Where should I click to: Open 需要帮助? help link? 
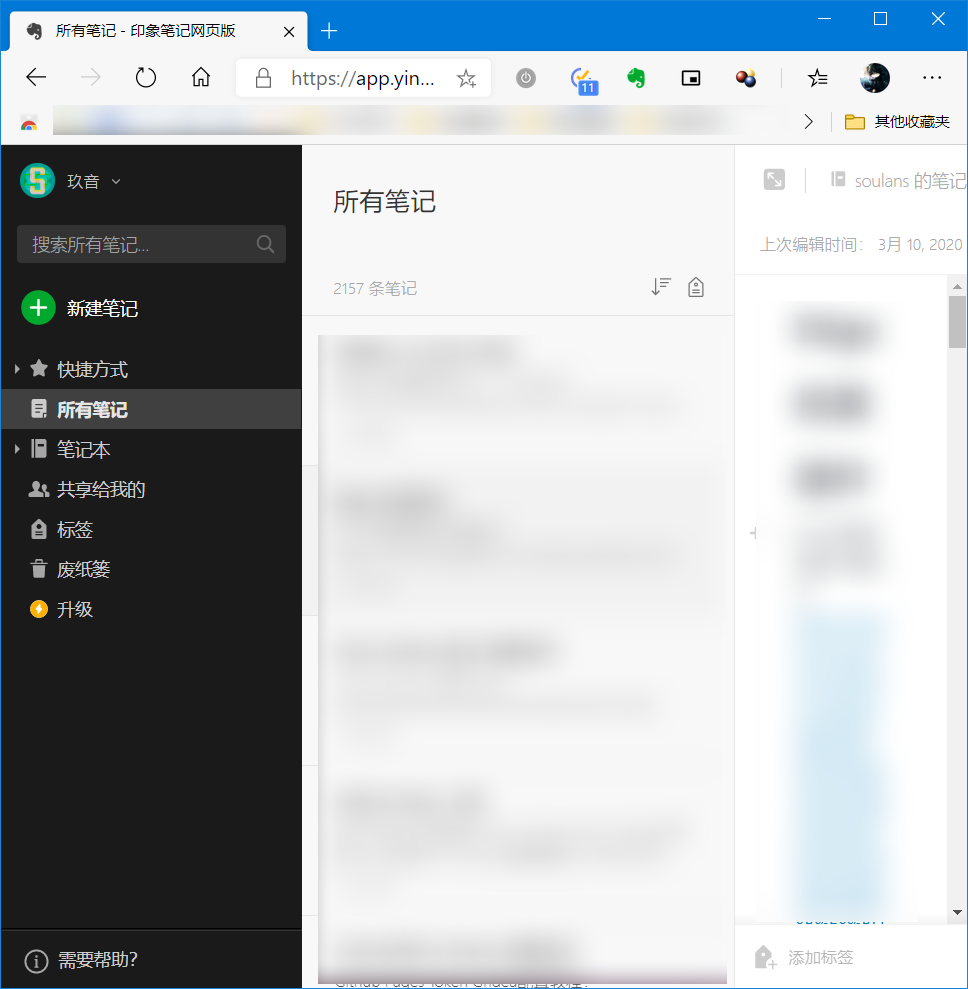[x=81, y=961]
